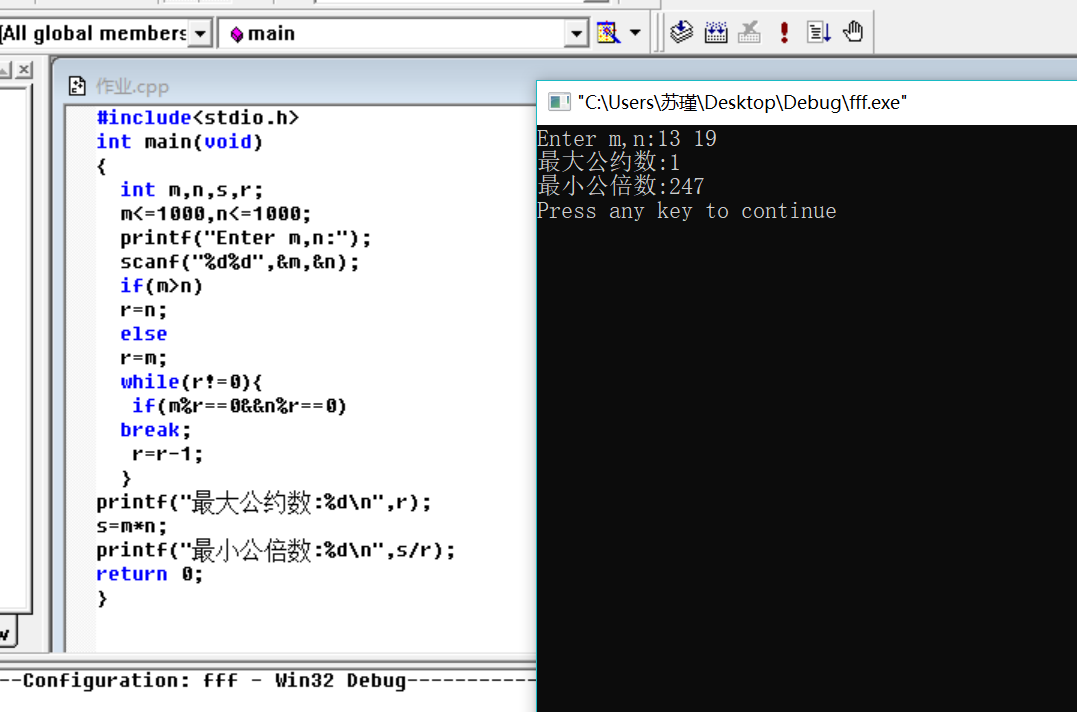Click the console title path fff.exe
Screen dimensions: 1077x712
coord(742,102)
